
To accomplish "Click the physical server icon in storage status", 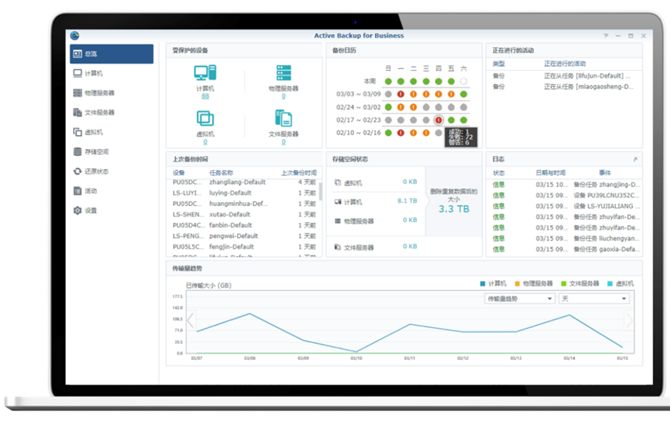I will tap(338, 221).
